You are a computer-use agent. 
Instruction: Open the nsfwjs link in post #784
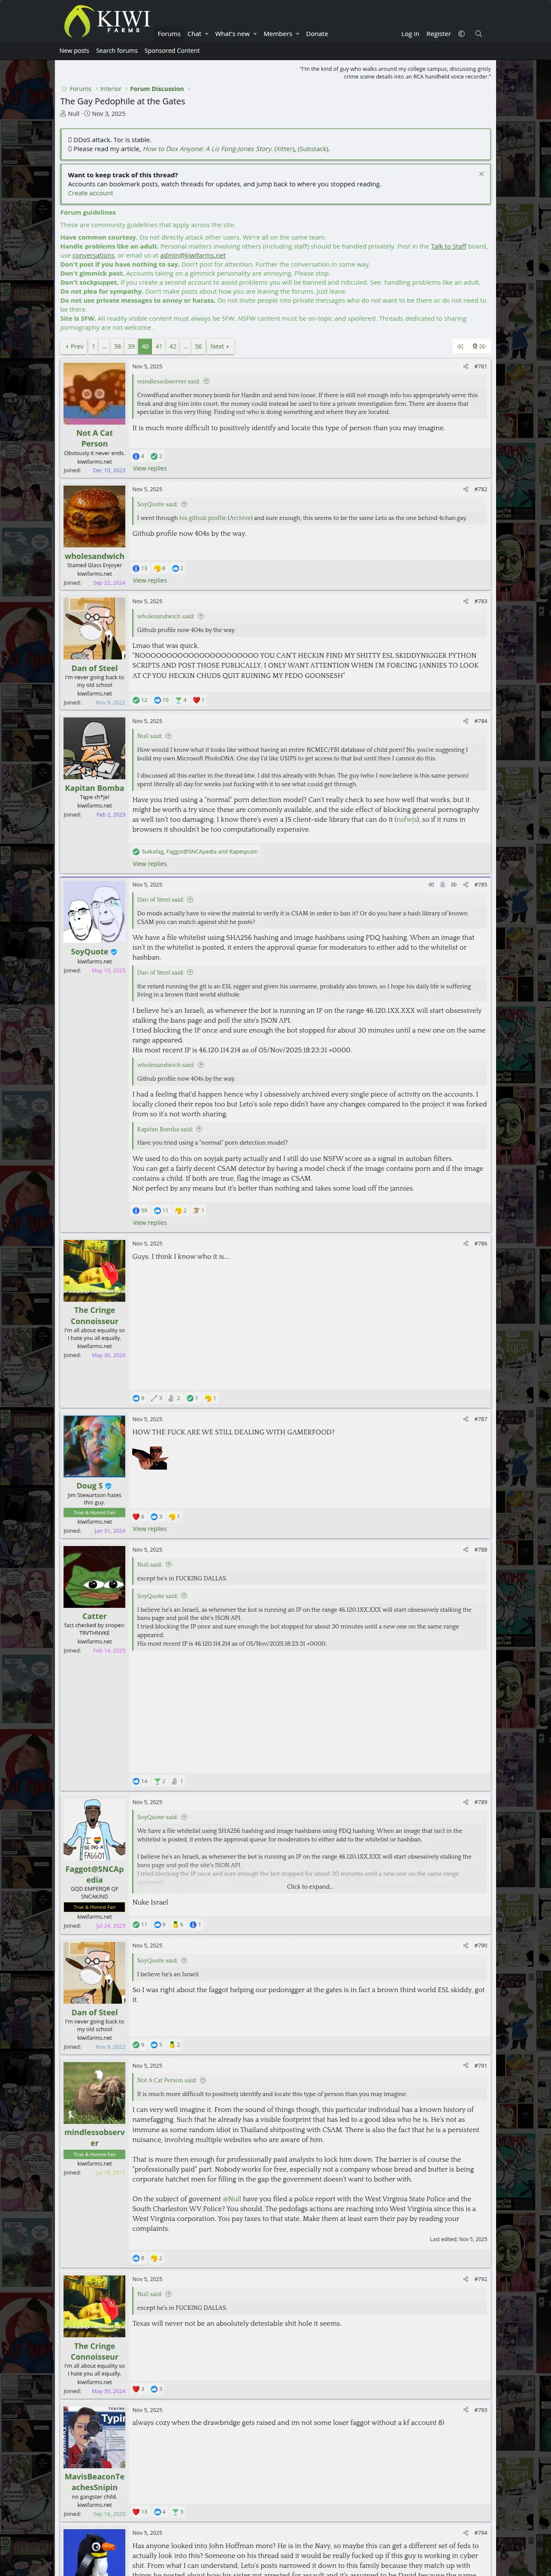(406, 819)
